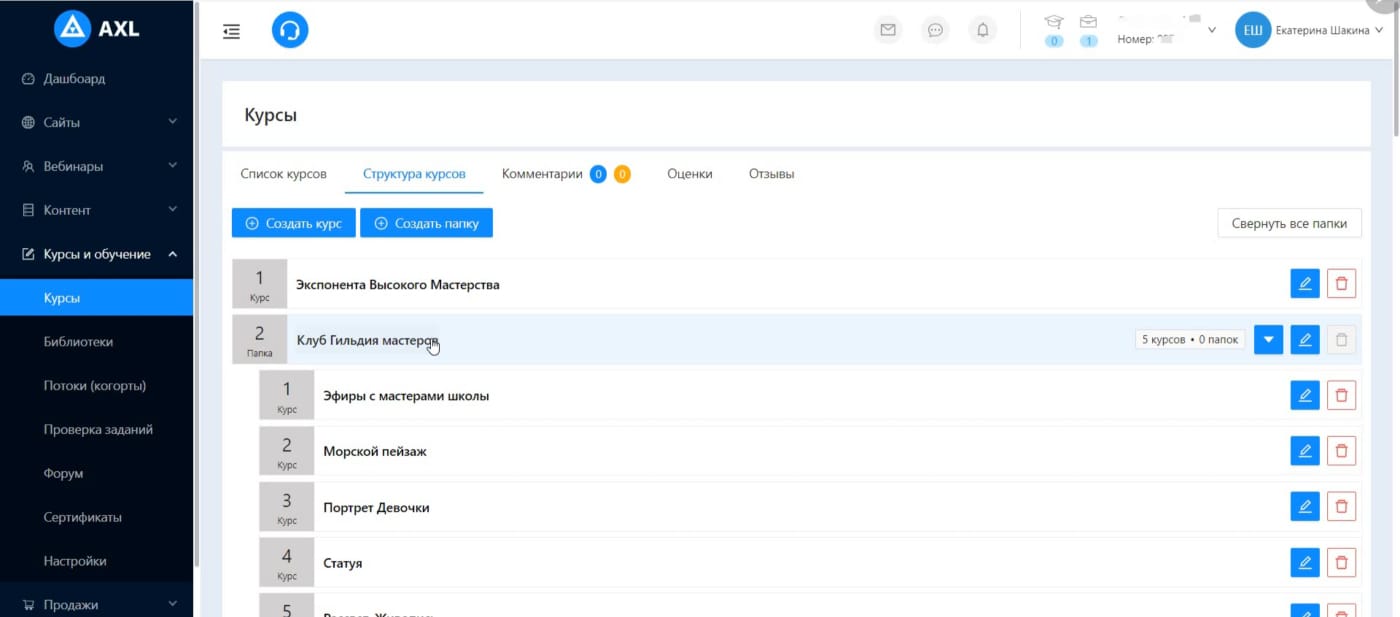Click the headset support icon

[x=290, y=31]
